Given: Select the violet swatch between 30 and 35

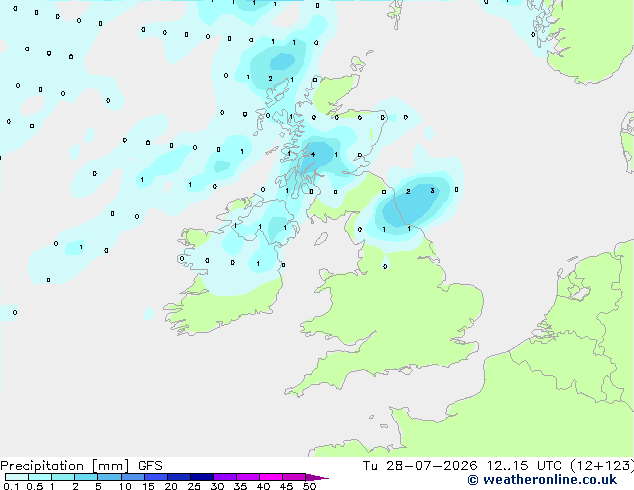Looking at the screenshot, I should pos(225,477).
